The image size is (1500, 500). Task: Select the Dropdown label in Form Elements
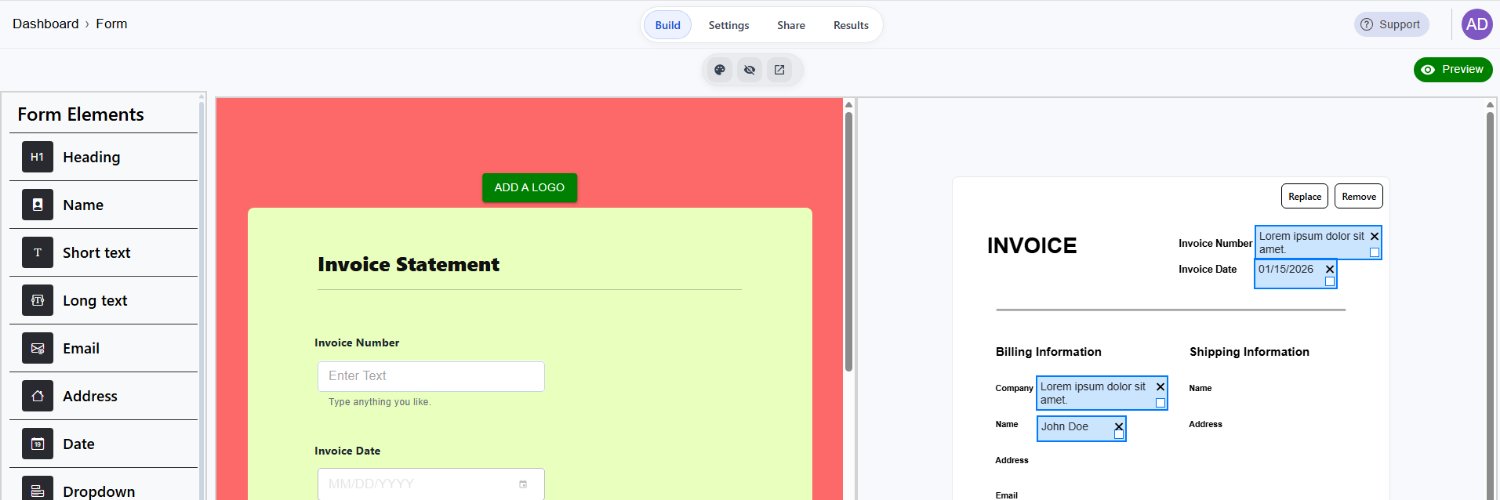point(98,491)
